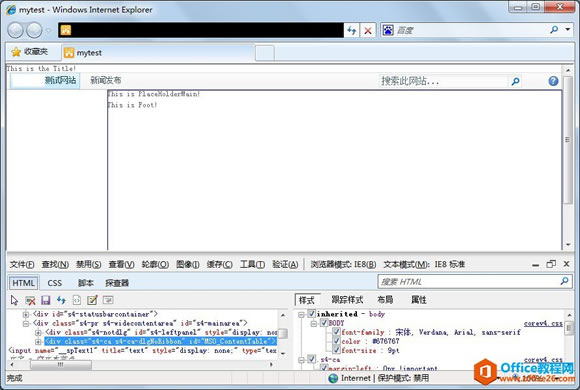Save HTML with the floppy disk icon
This screenshot has width=580, height=390.
click(x=45, y=300)
